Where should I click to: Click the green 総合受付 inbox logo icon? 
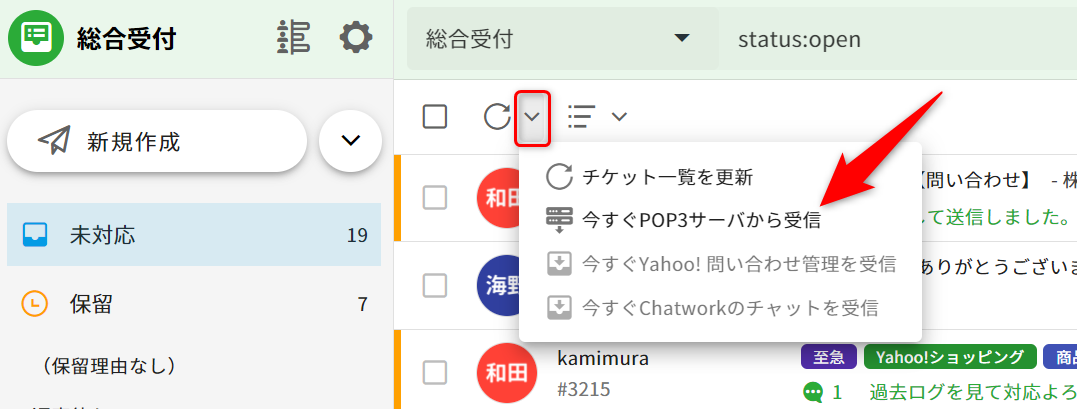point(37,38)
